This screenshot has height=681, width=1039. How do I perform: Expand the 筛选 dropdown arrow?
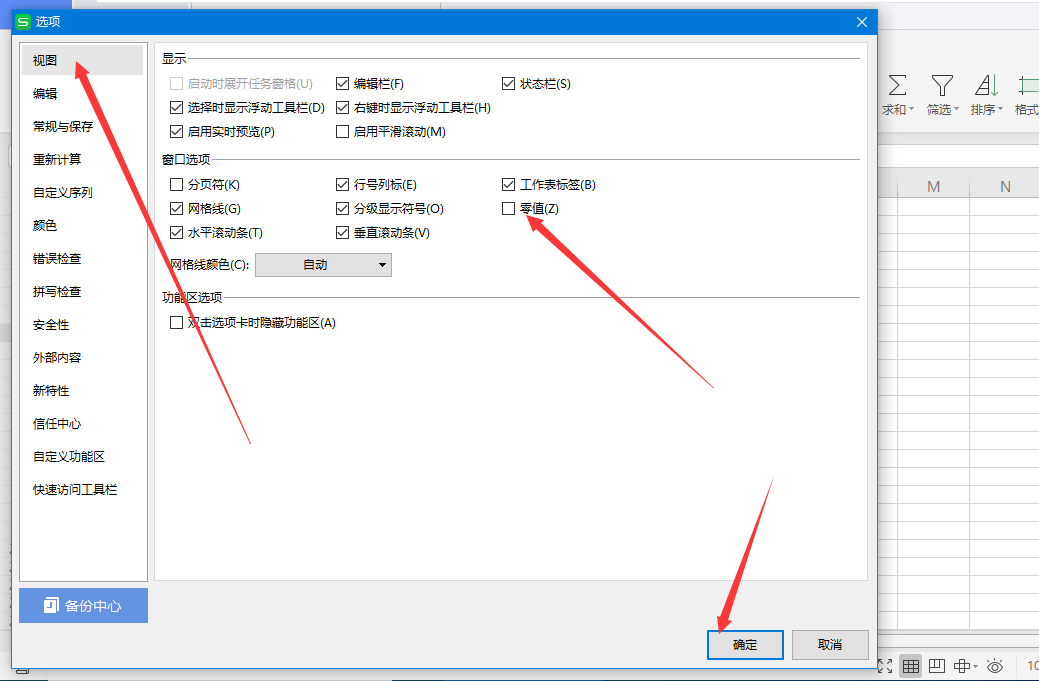pyautogui.click(x=957, y=110)
